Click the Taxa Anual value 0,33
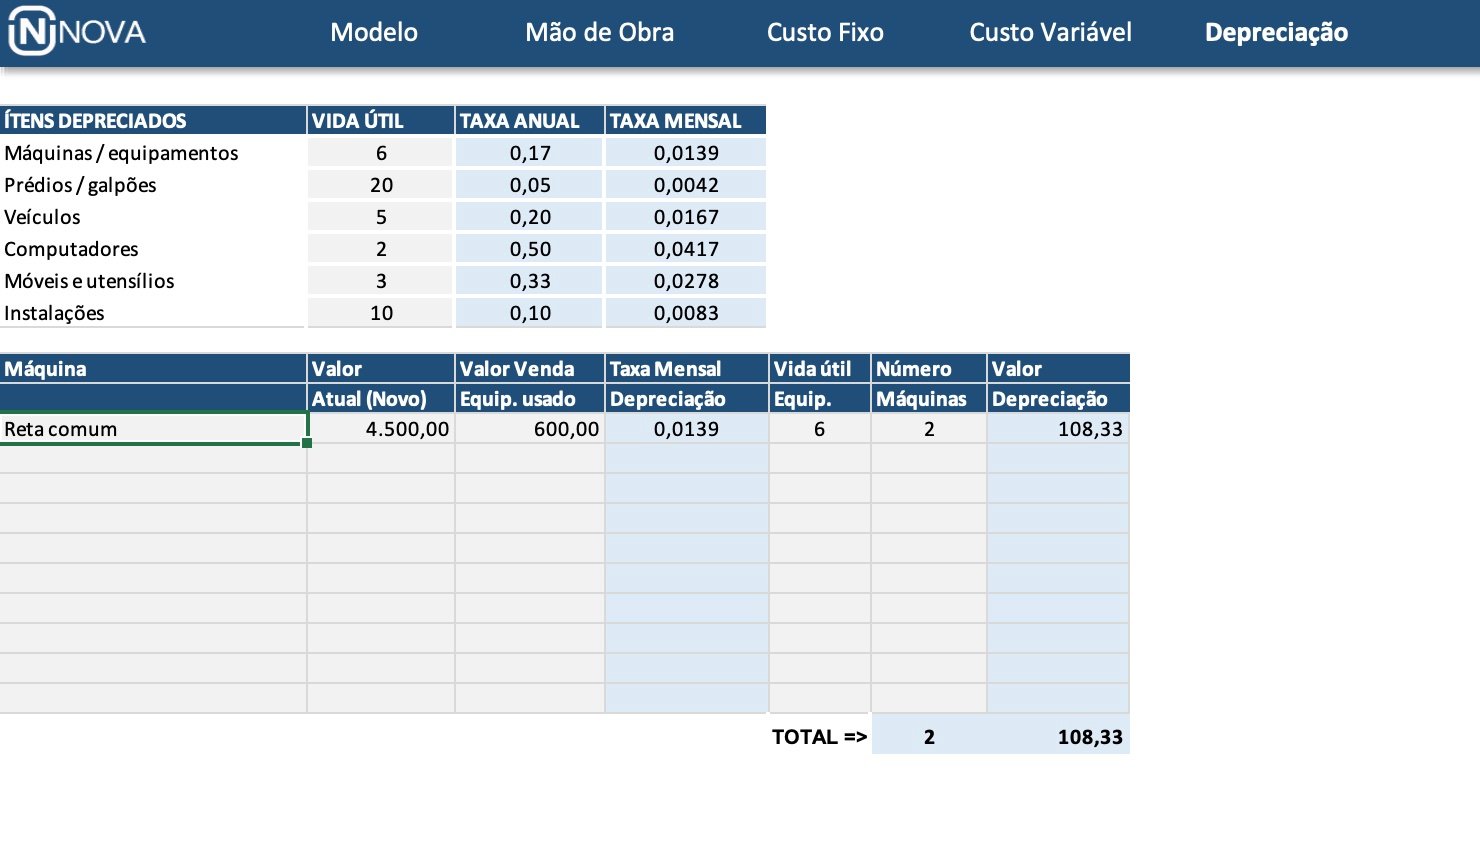The height and width of the screenshot is (844, 1480). [530, 281]
